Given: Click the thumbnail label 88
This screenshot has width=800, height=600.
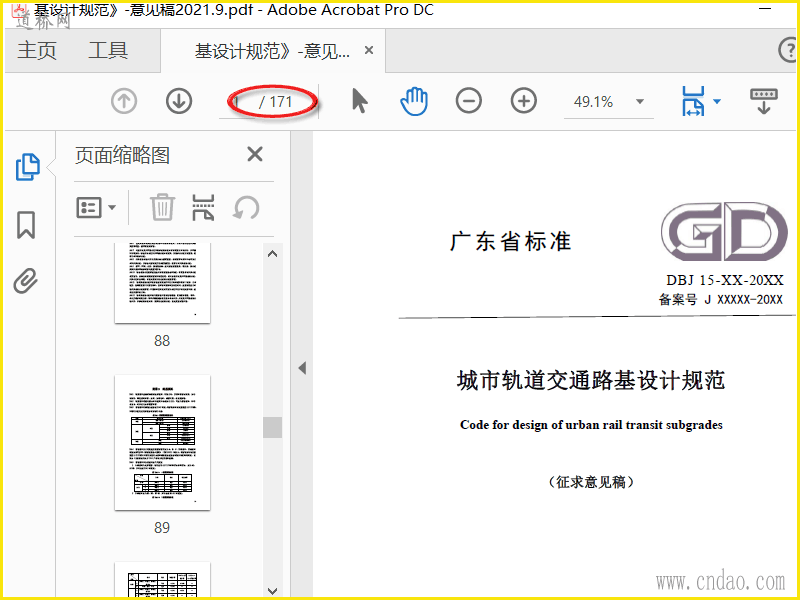Looking at the screenshot, I should (162, 340).
